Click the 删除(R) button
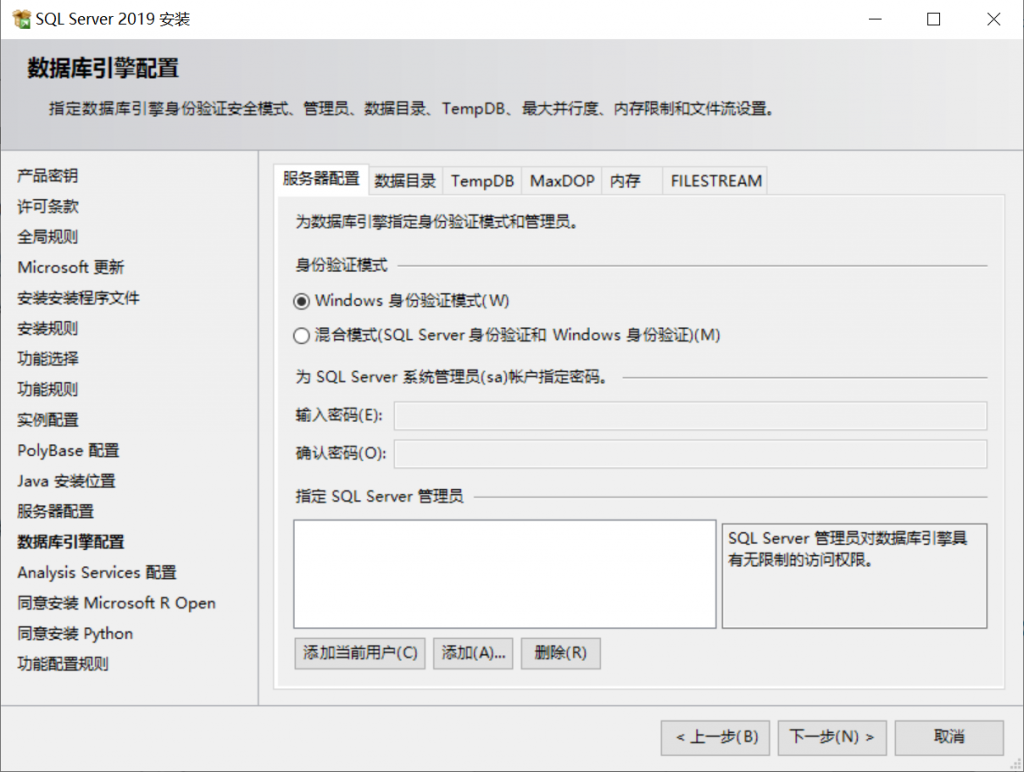The height and width of the screenshot is (772, 1024). pos(560,653)
